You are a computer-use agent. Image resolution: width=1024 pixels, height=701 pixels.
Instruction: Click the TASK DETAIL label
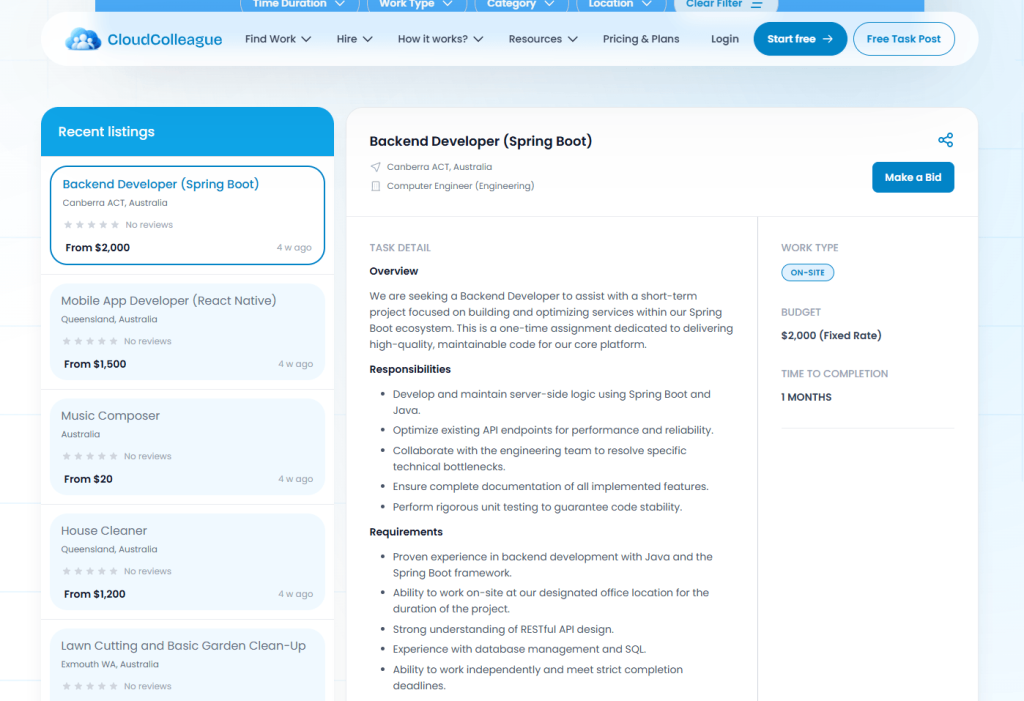pos(400,248)
